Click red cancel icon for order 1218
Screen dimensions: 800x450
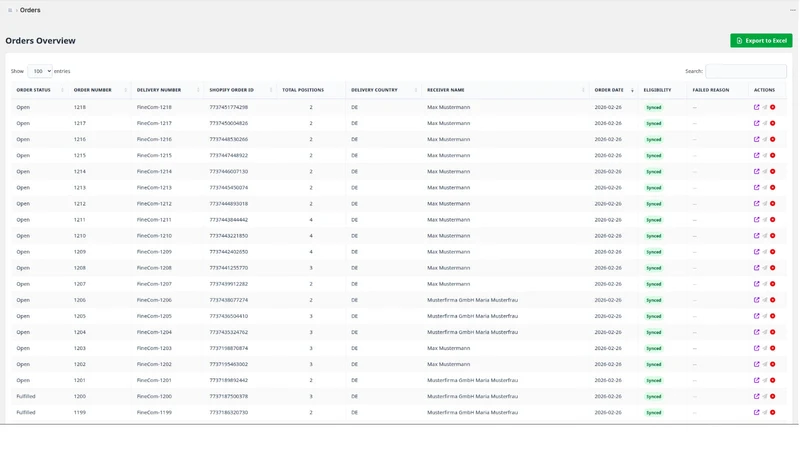(772, 107)
